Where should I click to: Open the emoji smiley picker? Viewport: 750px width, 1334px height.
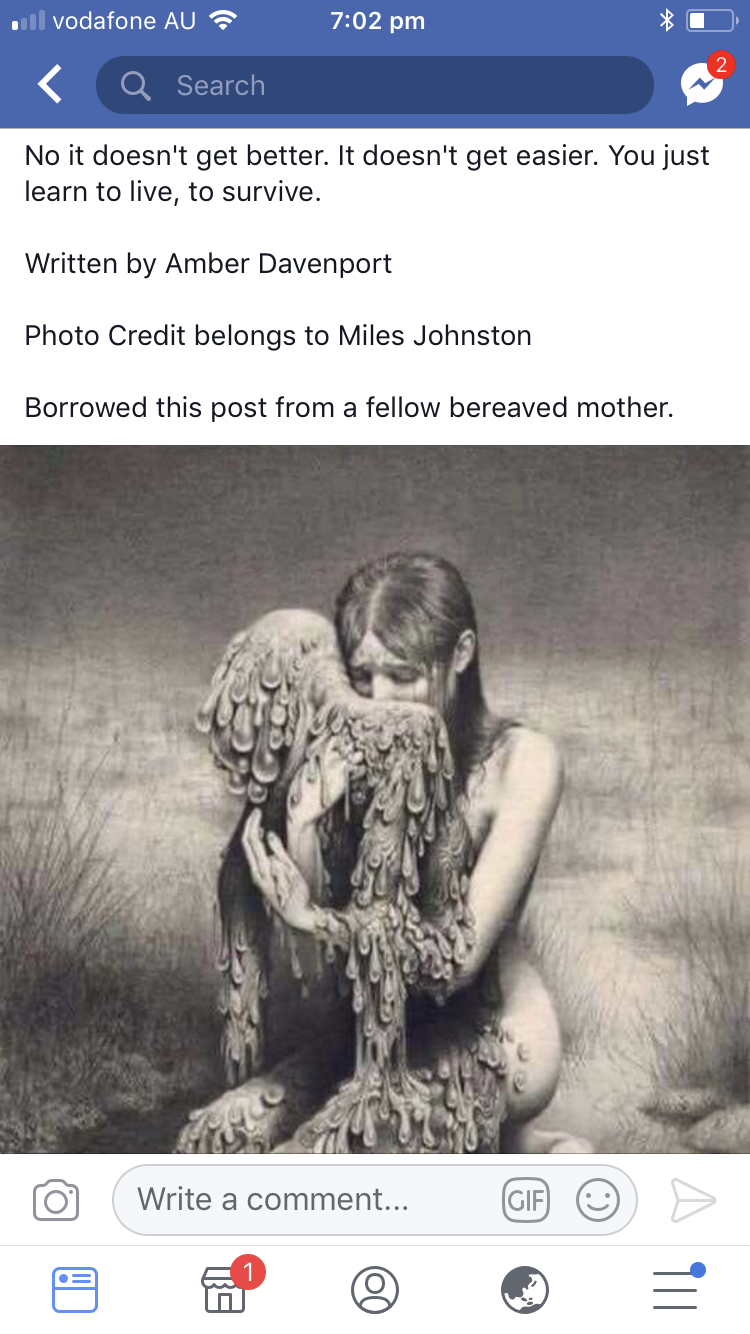coord(598,1199)
